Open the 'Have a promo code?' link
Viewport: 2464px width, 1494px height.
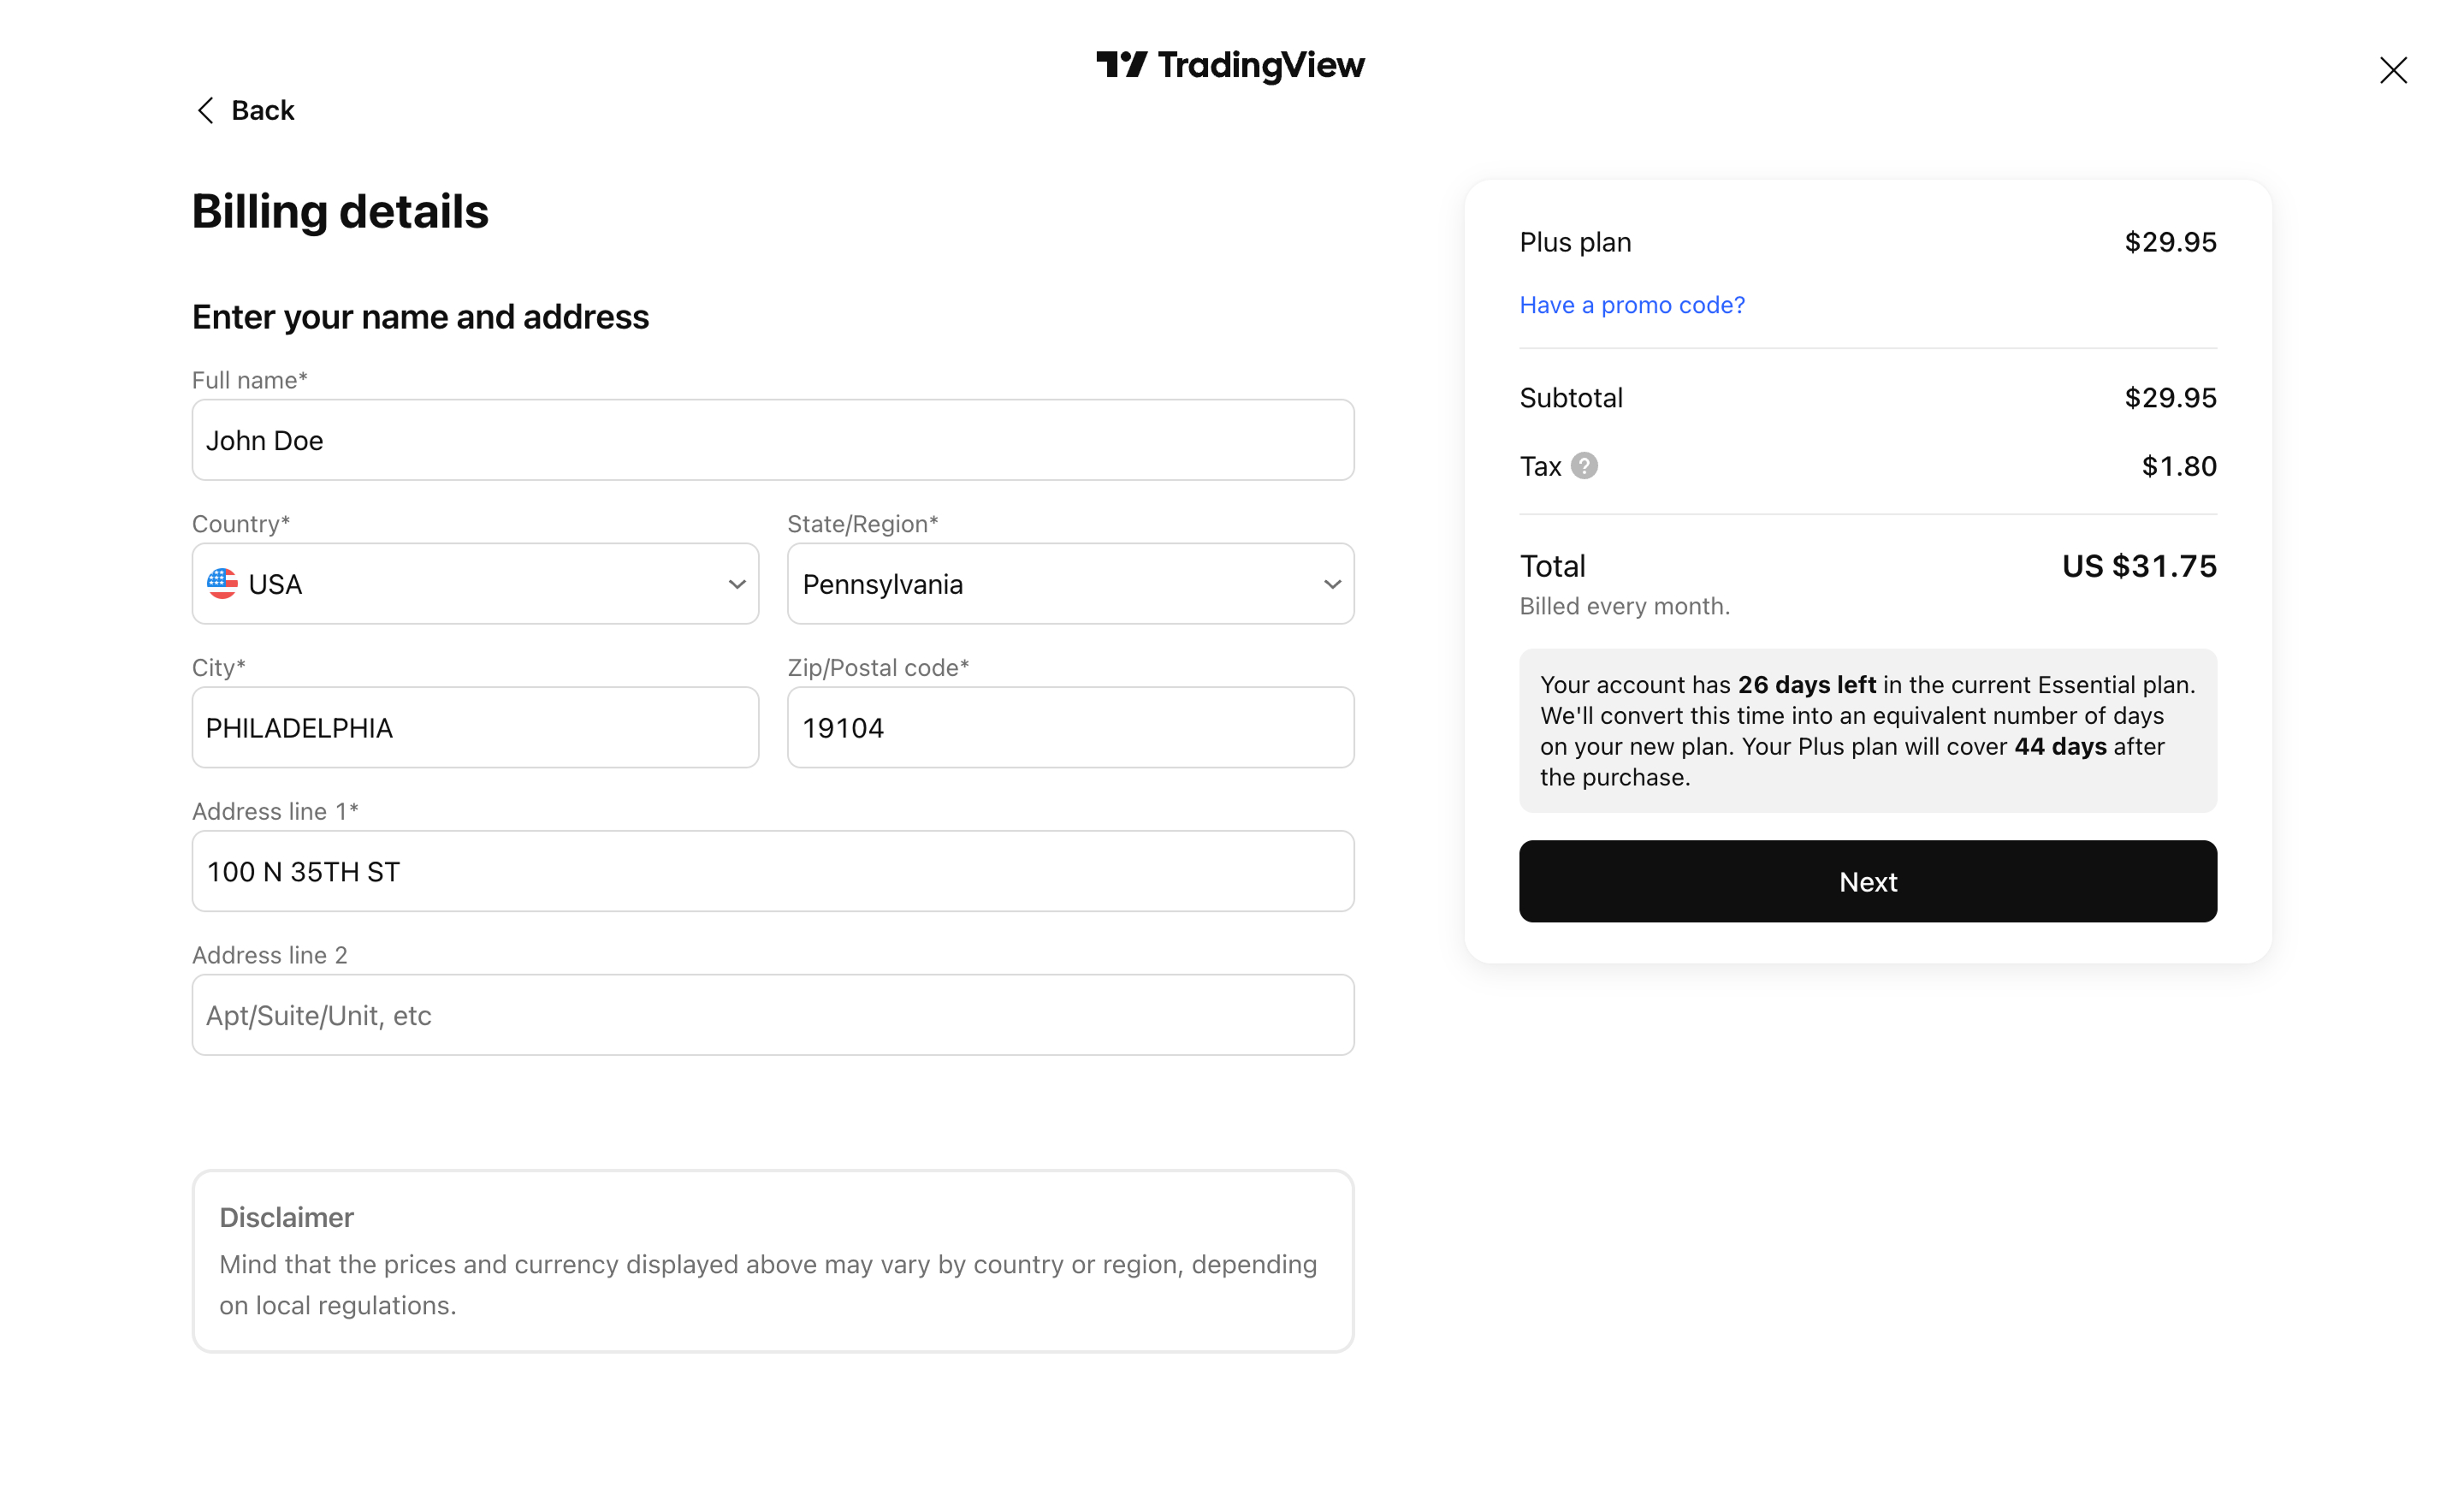click(1632, 305)
